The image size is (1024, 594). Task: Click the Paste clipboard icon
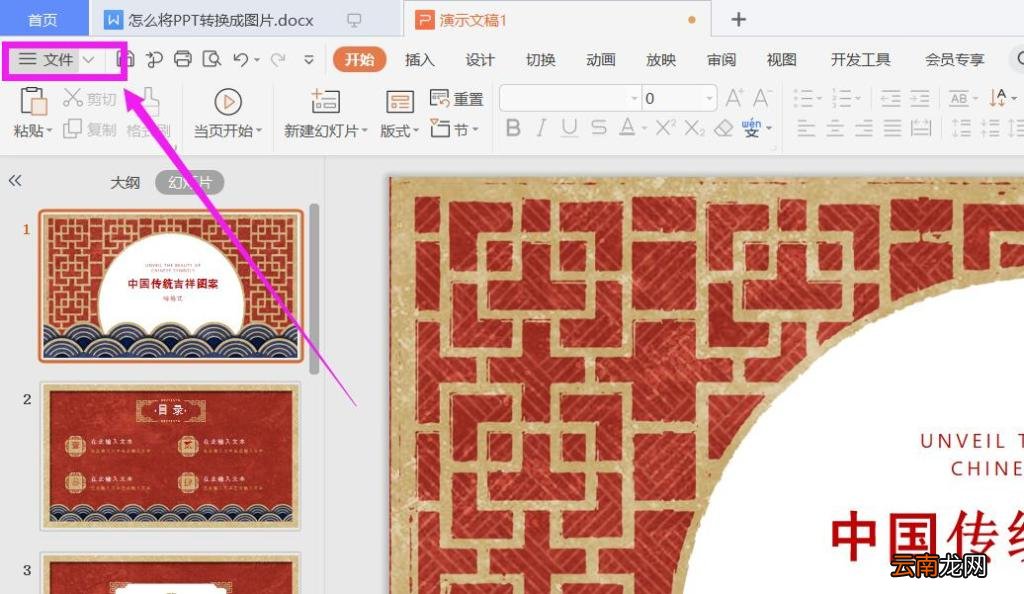33,101
